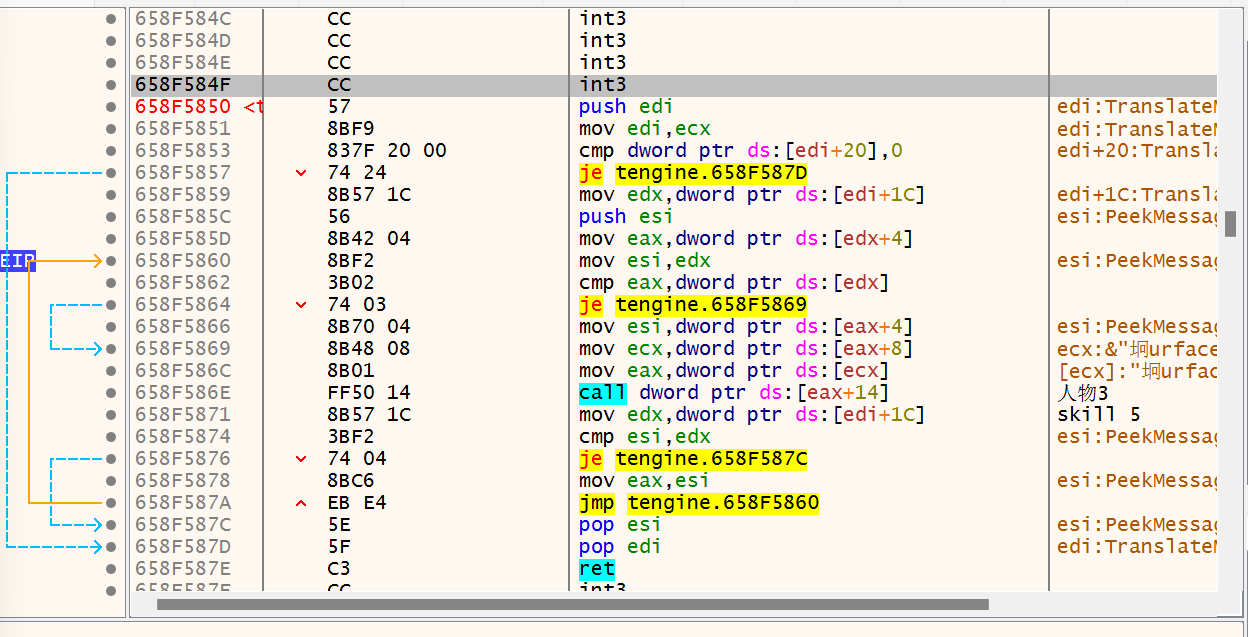
Task: Select the 'pop esi' instruction
Action: pos(620,525)
